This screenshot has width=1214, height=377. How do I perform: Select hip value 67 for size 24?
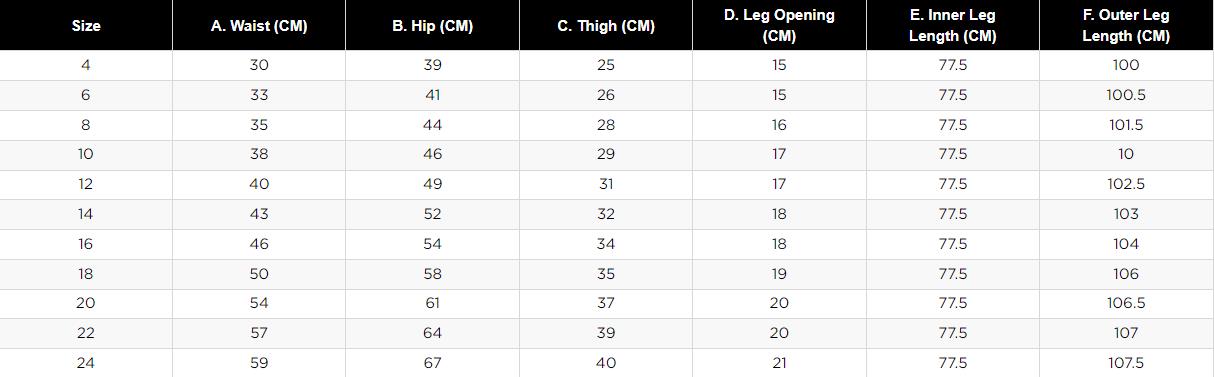tap(432, 363)
